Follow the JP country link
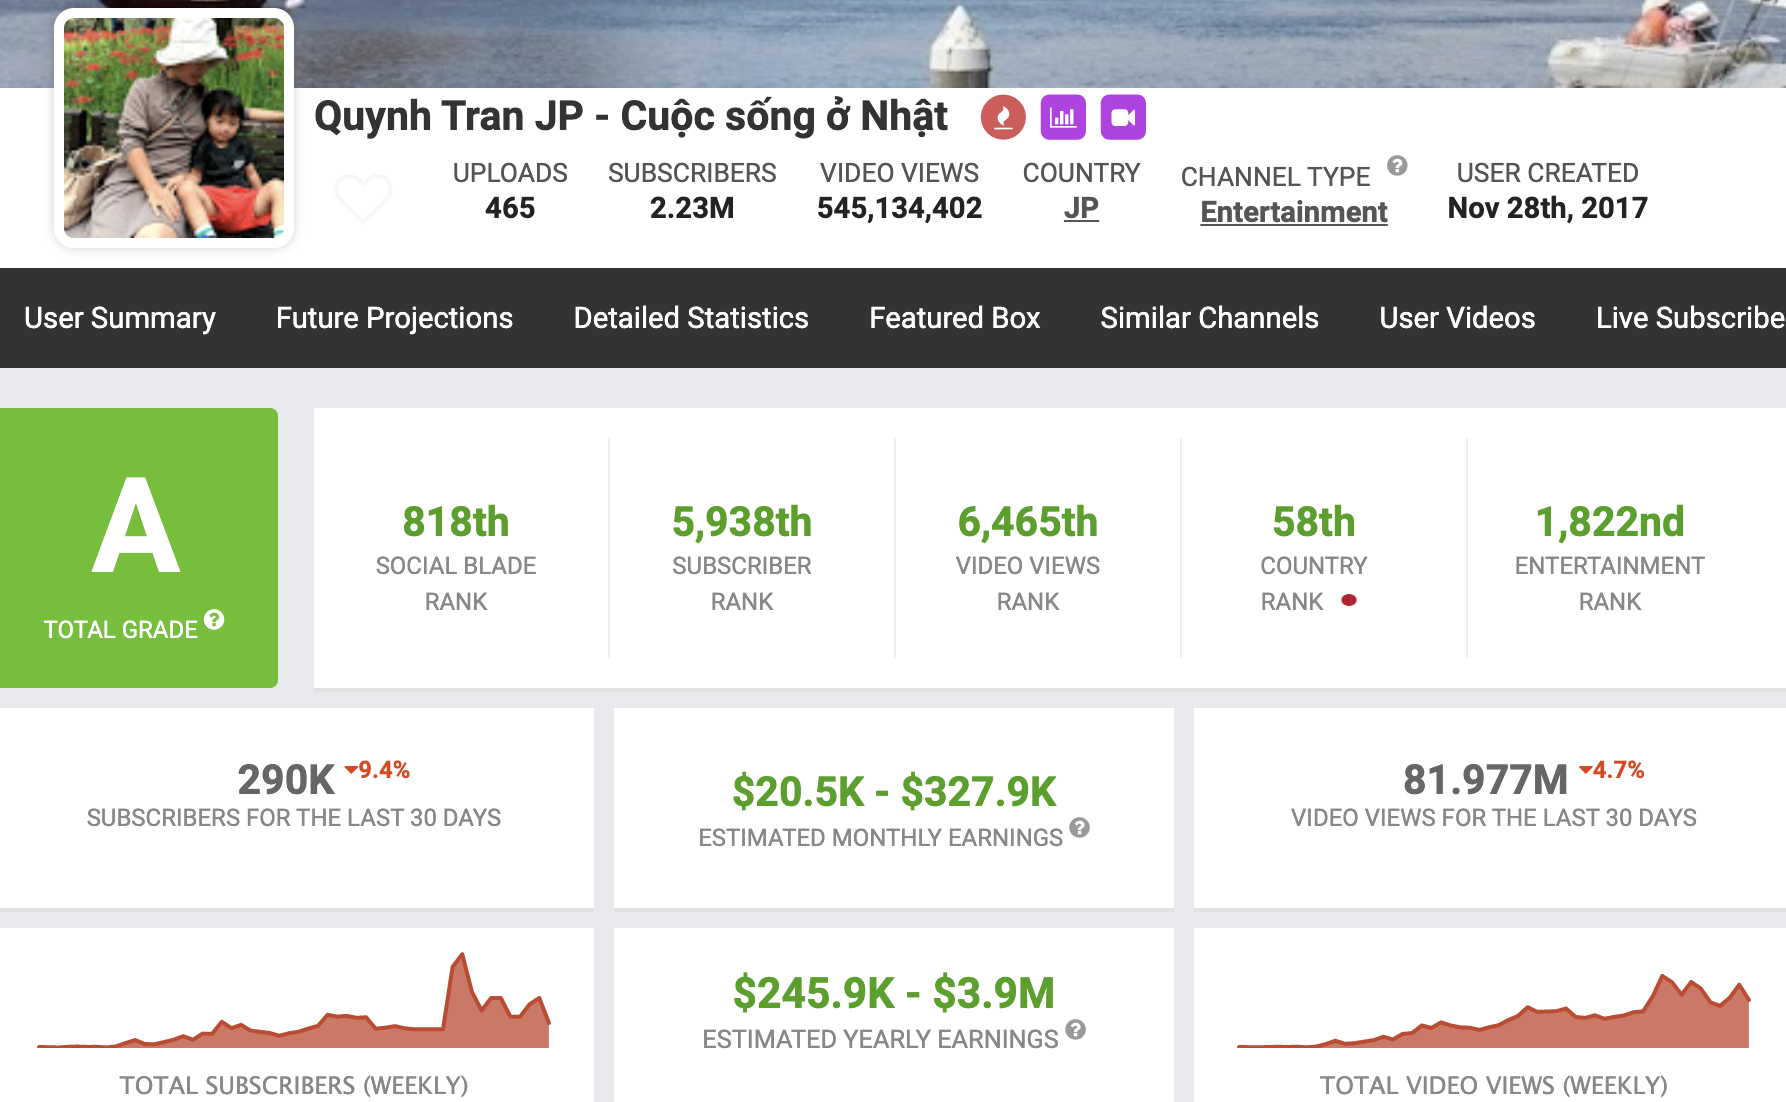 pyautogui.click(x=1081, y=208)
